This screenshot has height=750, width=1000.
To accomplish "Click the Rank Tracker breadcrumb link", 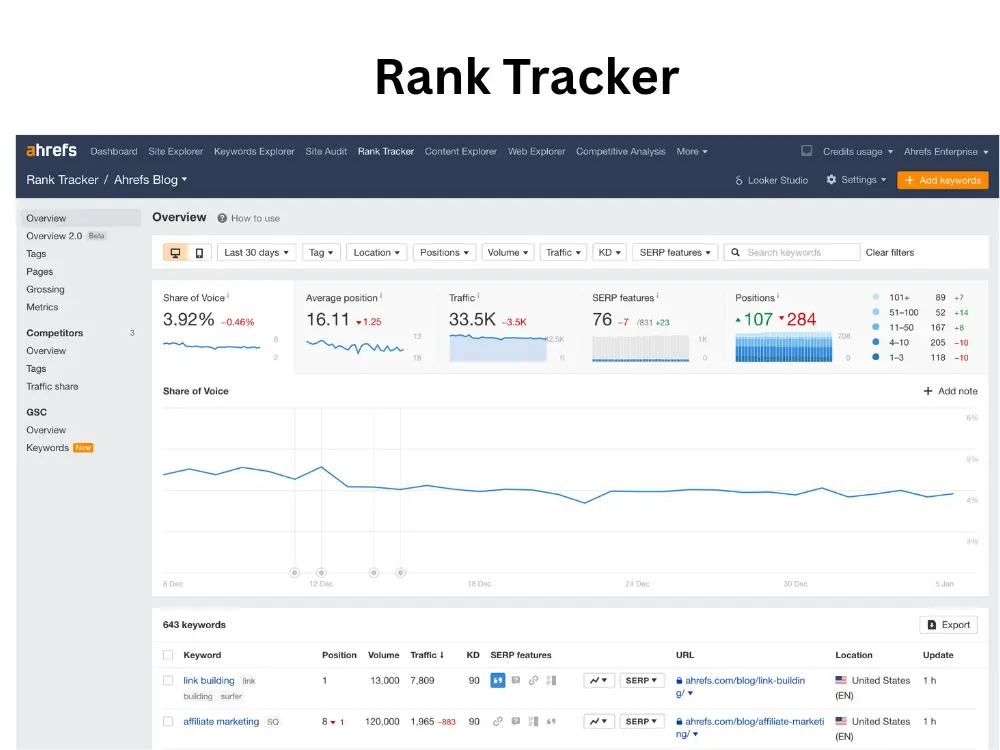I will 62,180.
